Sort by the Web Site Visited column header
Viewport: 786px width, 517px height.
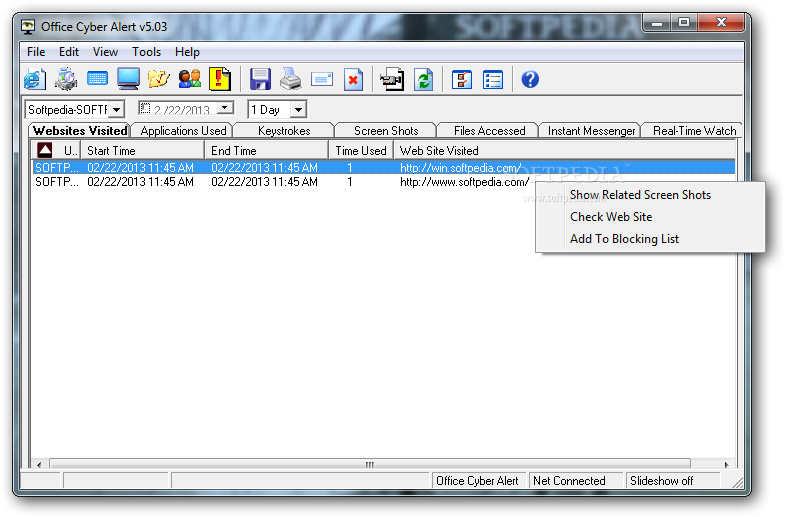tap(564, 150)
